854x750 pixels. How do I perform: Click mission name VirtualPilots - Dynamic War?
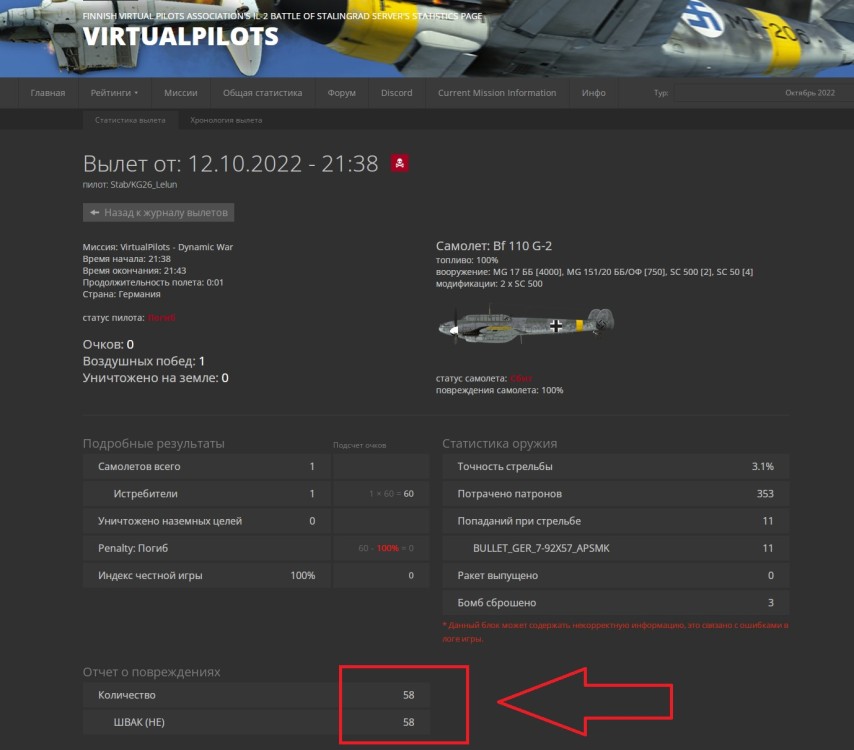[x=176, y=247]
